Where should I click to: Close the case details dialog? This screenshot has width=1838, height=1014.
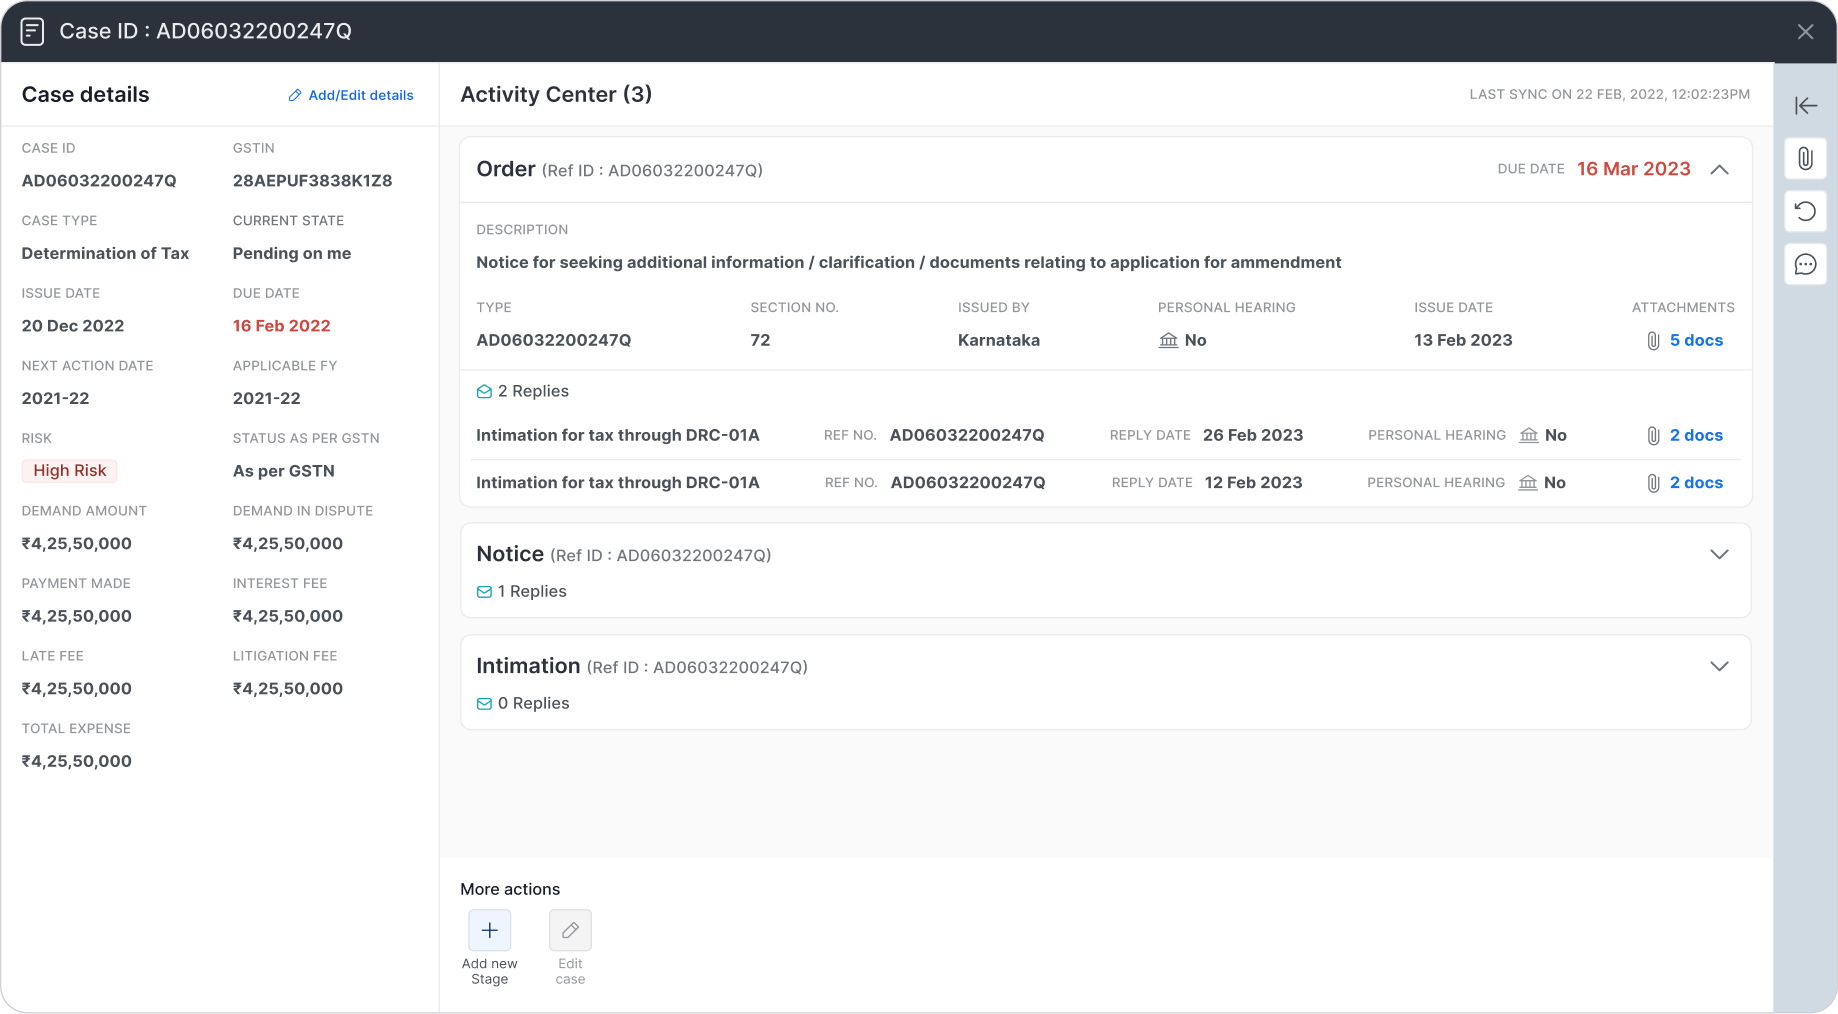coord(1805,31)
